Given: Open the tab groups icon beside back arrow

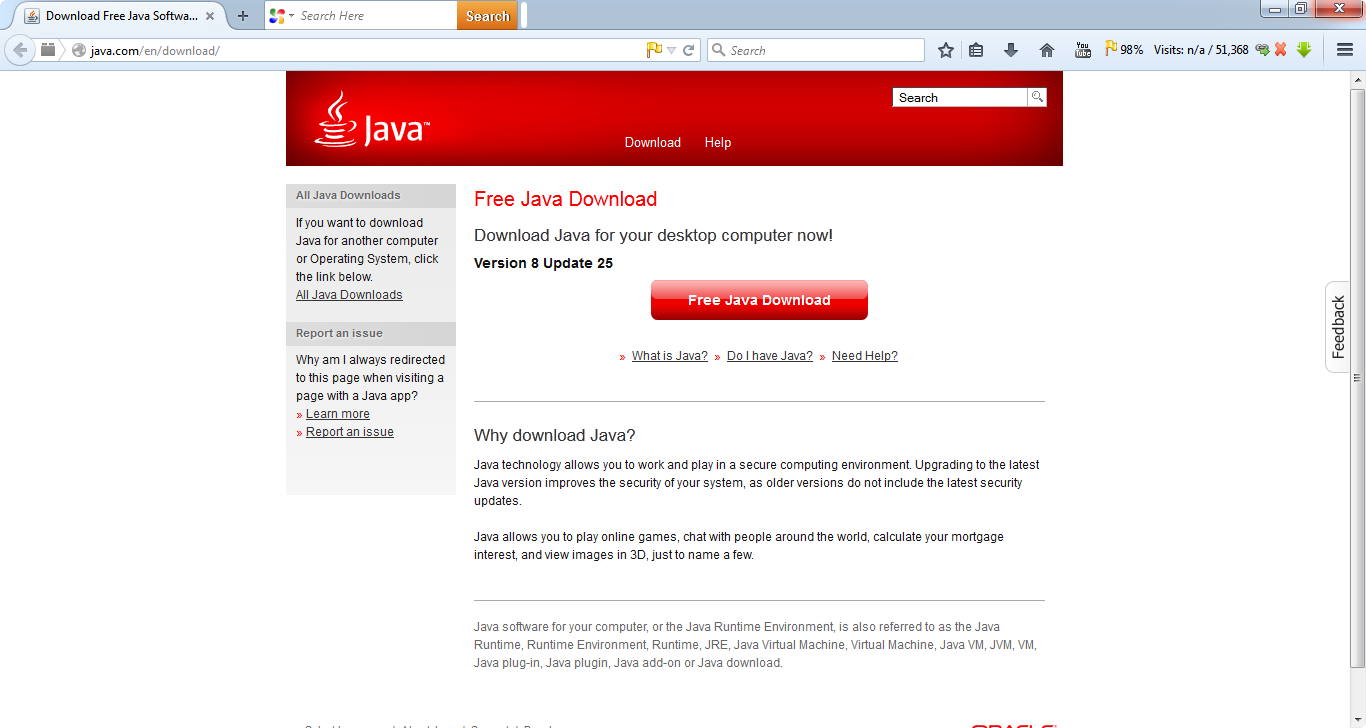Looking at the screenshot, I should pyautogui.click(x=48, y=50).
